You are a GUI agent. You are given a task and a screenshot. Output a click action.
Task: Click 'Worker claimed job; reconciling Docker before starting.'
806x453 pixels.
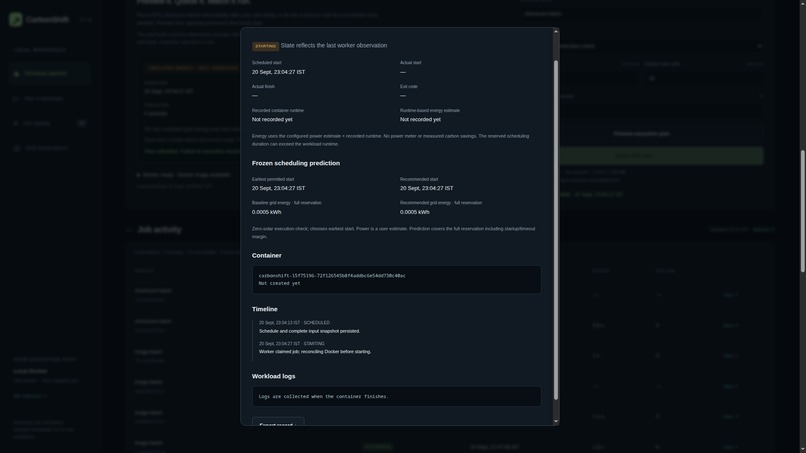click(x=315, y=352)
